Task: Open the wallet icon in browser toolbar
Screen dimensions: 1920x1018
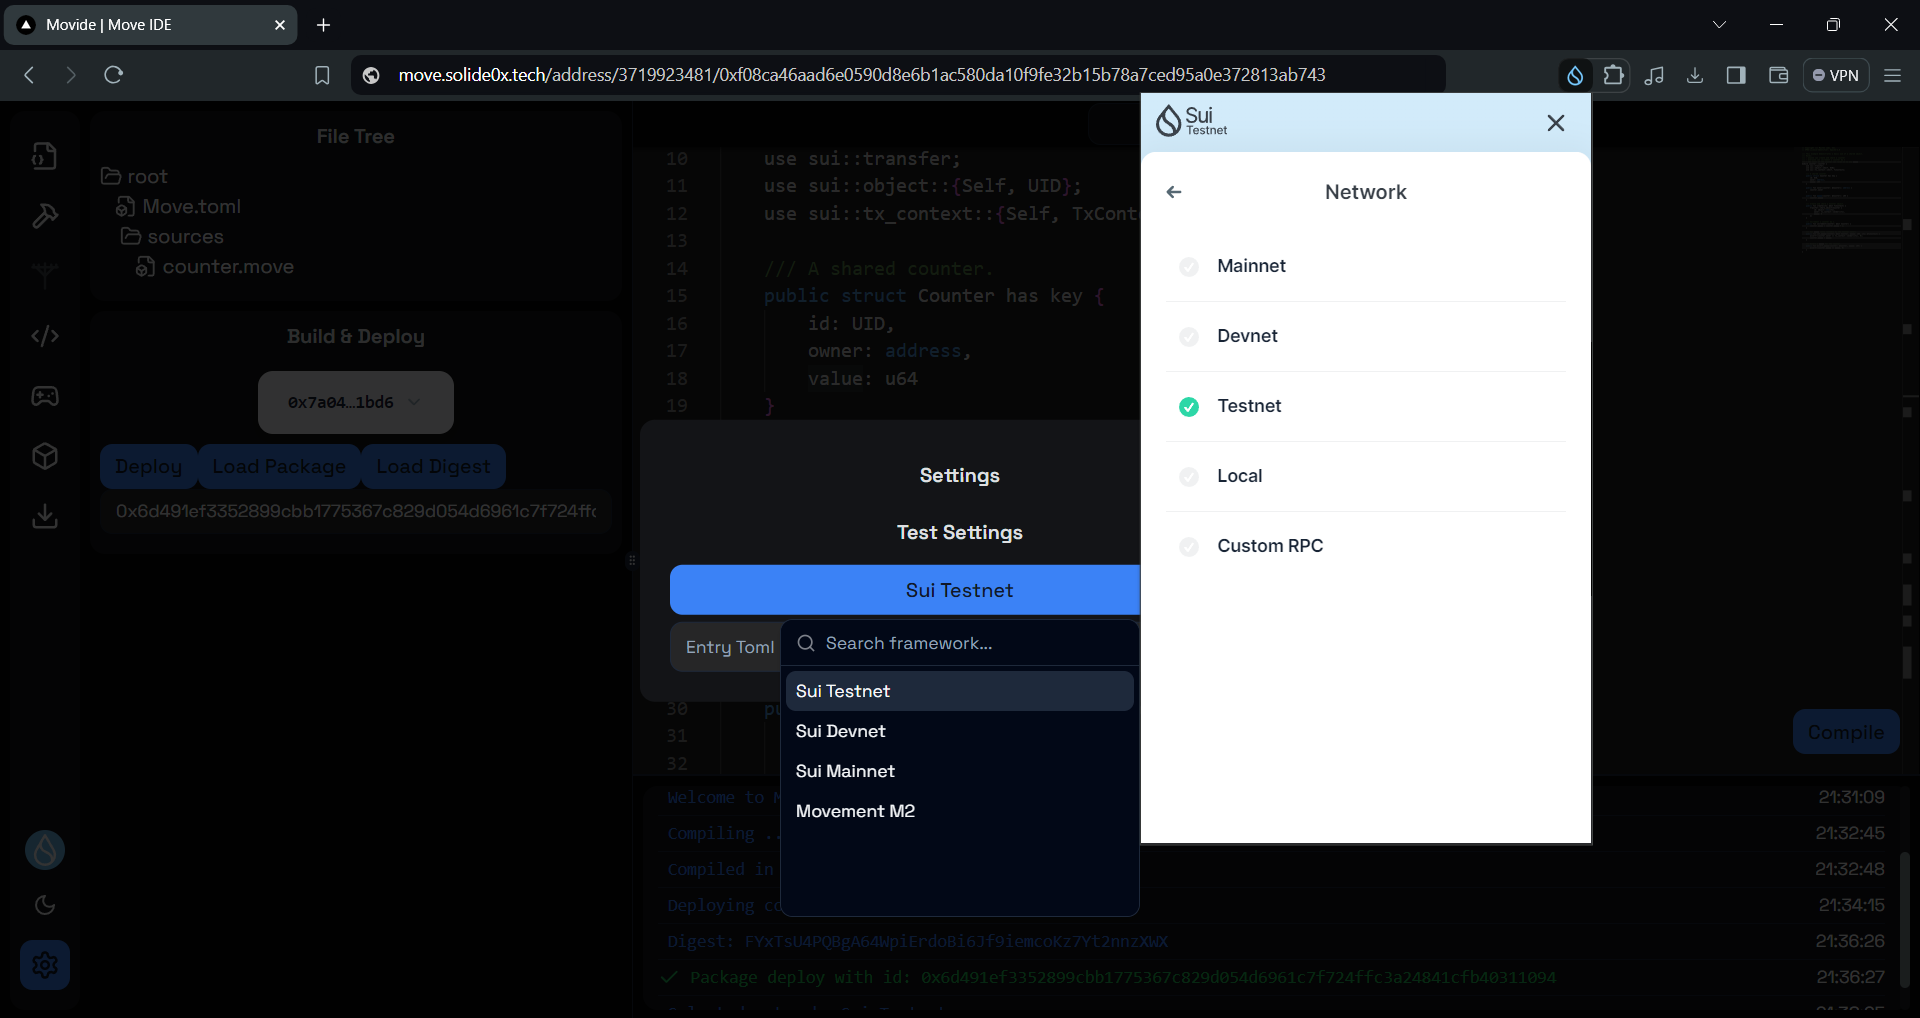Action: [x=1777, y=74]
